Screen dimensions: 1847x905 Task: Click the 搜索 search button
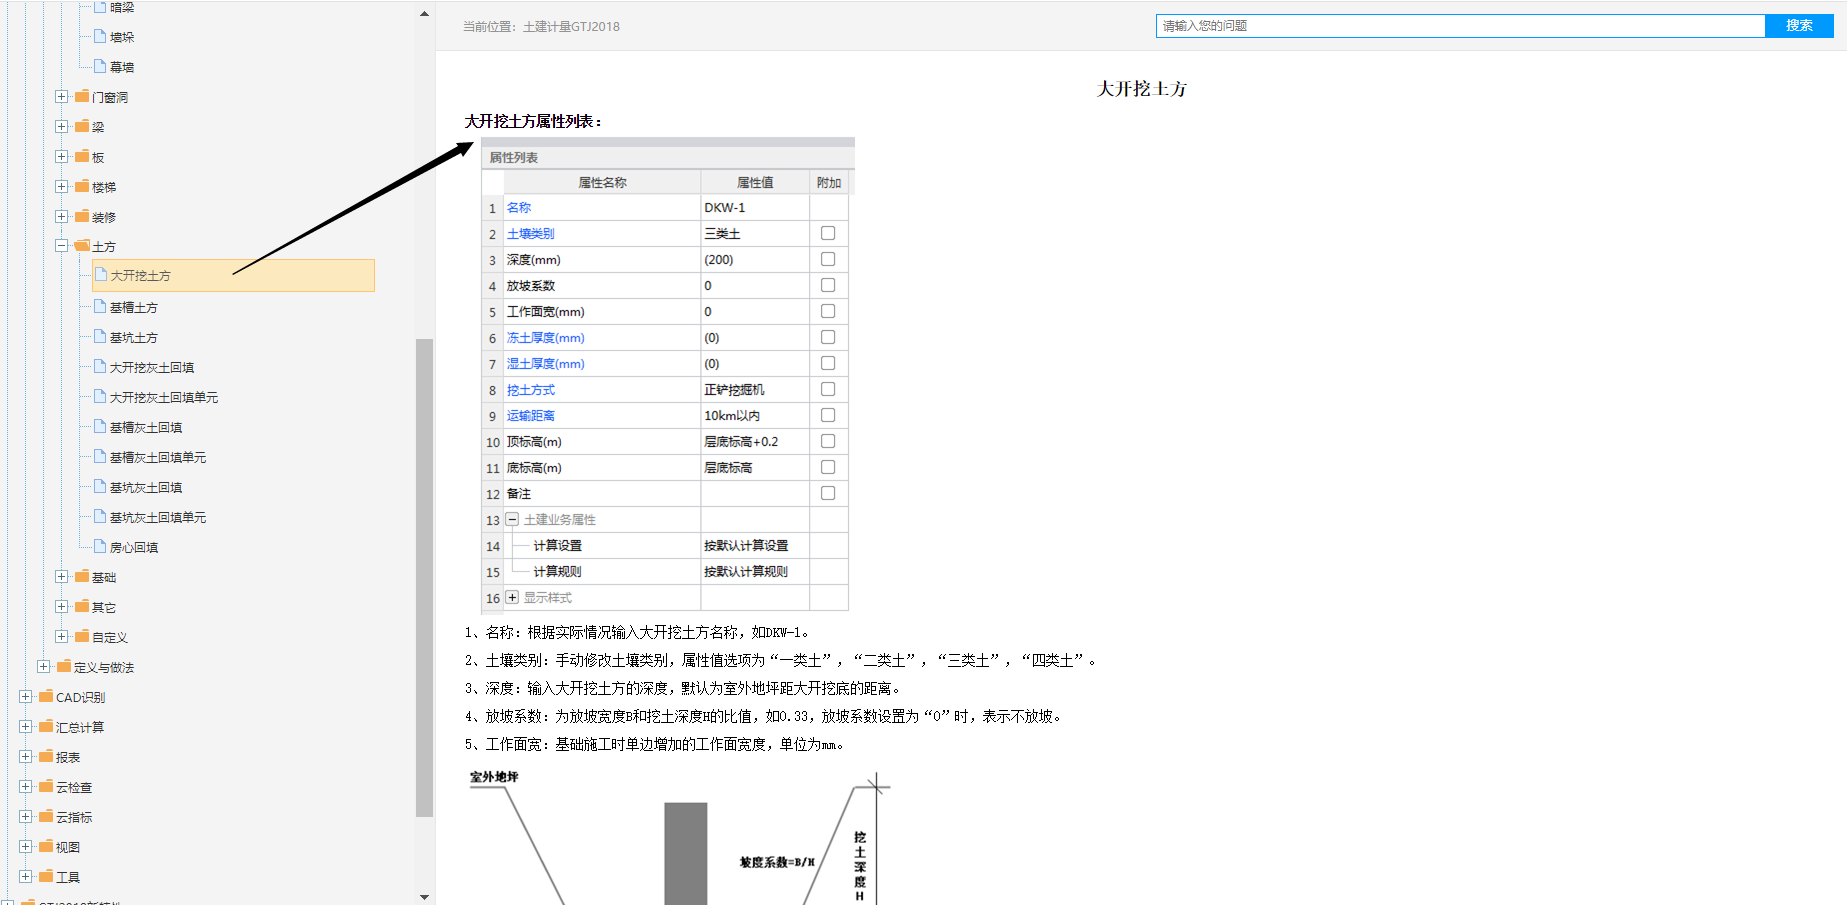(1799, 26)
